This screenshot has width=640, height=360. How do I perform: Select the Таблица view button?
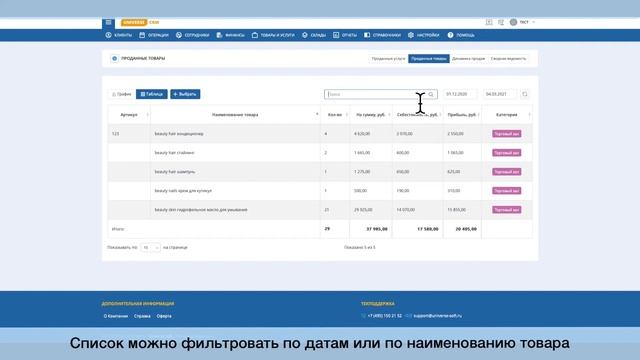pos(151,94)
